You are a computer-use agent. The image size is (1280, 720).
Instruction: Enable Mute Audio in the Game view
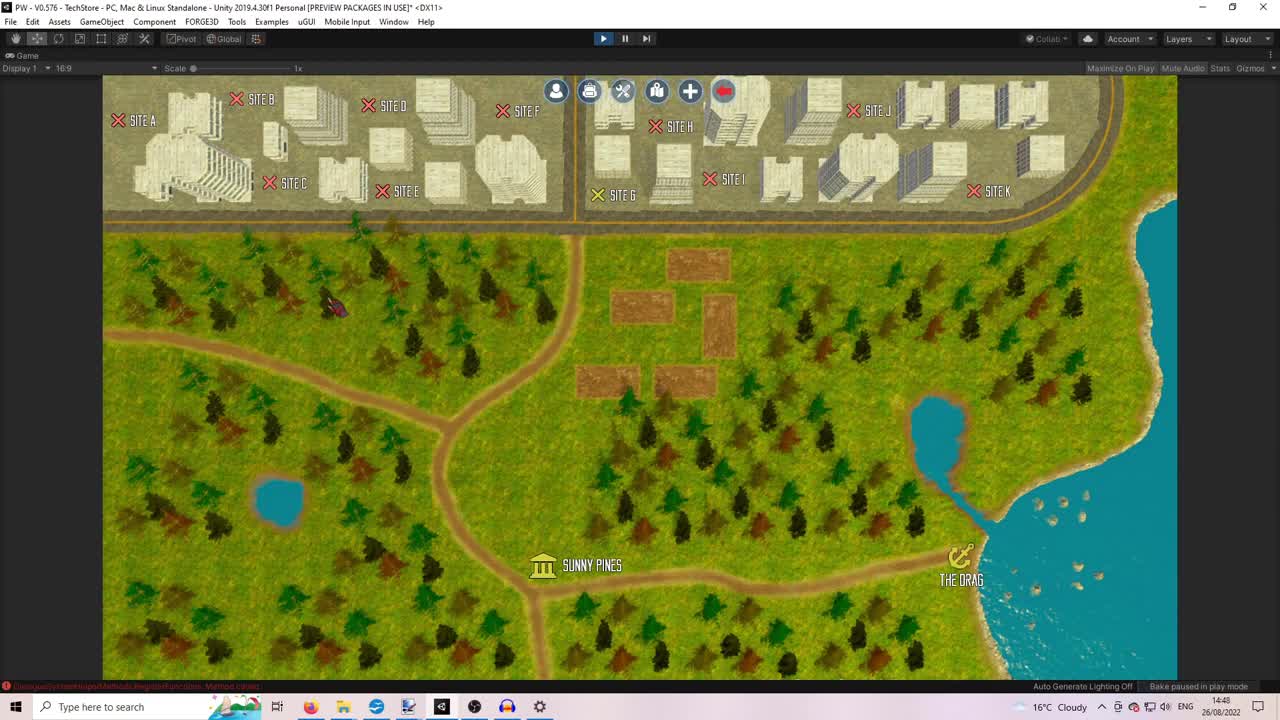[1183, 68]
